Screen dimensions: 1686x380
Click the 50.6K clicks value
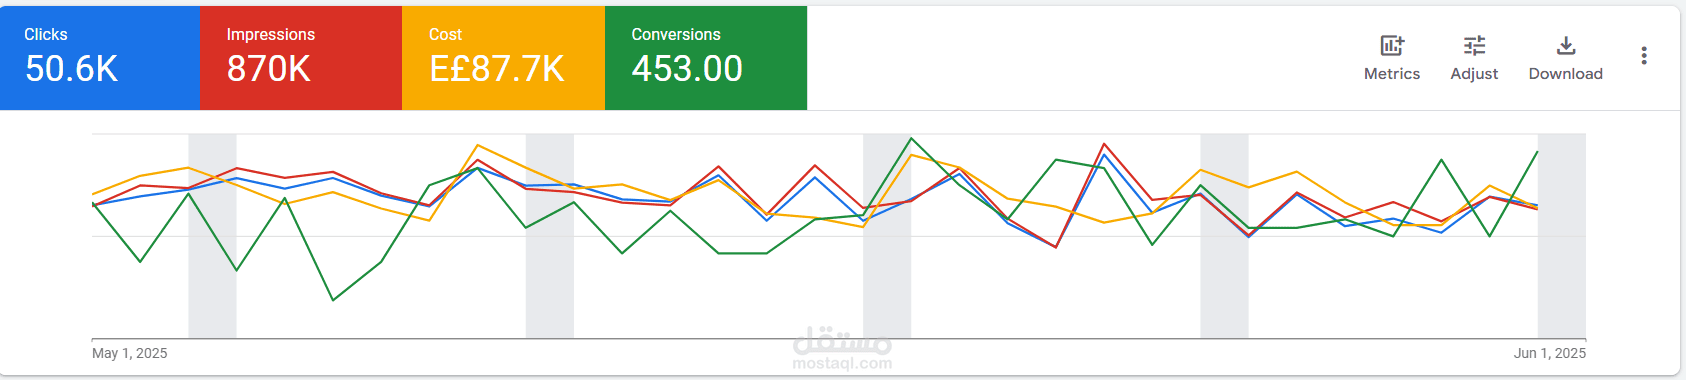71,69
